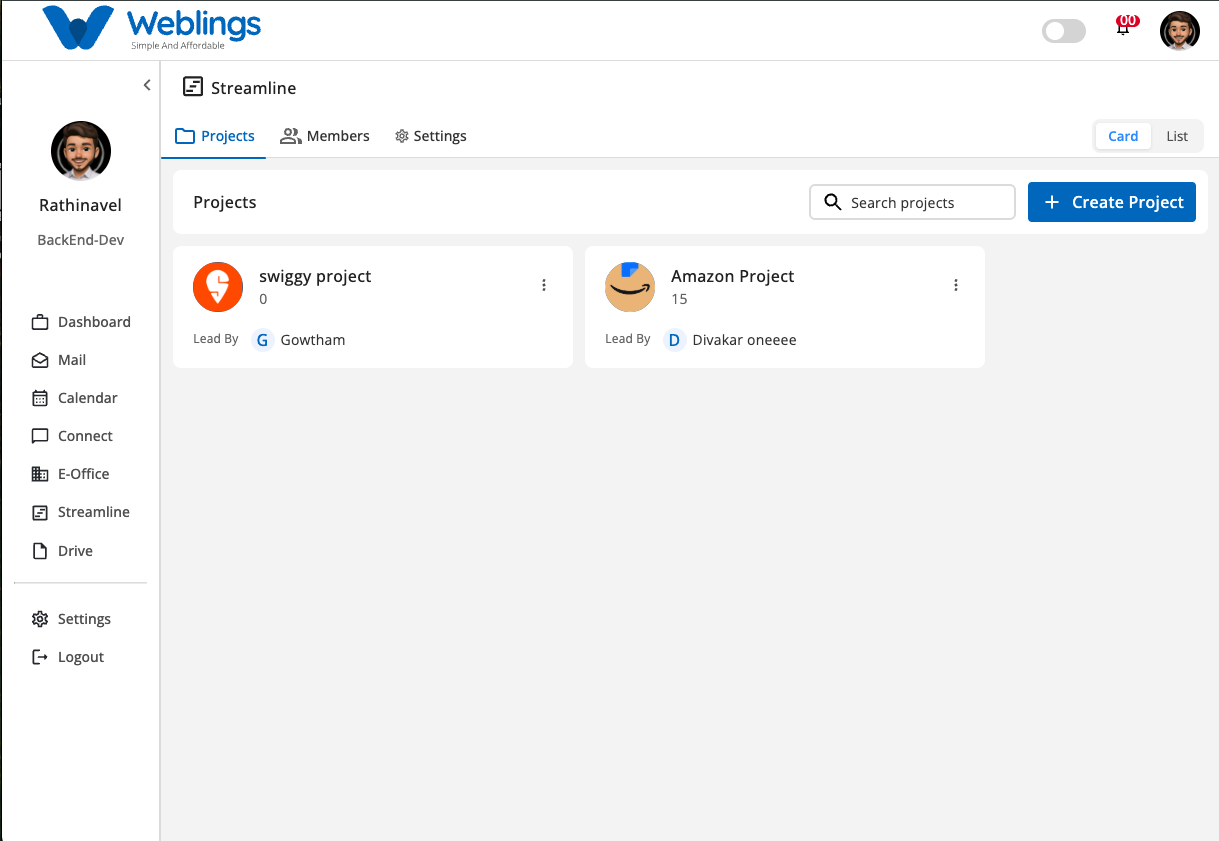The image size is (1219, 841).
Task: Switch to Card view
Action: [x=1123, y=136]
